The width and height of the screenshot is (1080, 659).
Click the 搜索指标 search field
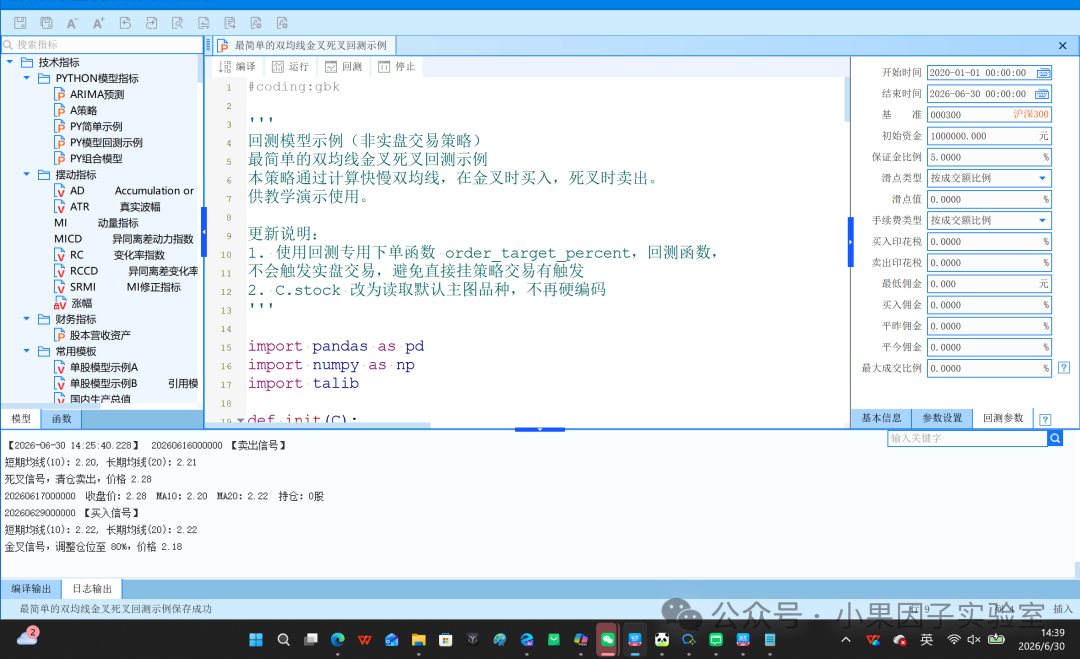tap(102, 45)
